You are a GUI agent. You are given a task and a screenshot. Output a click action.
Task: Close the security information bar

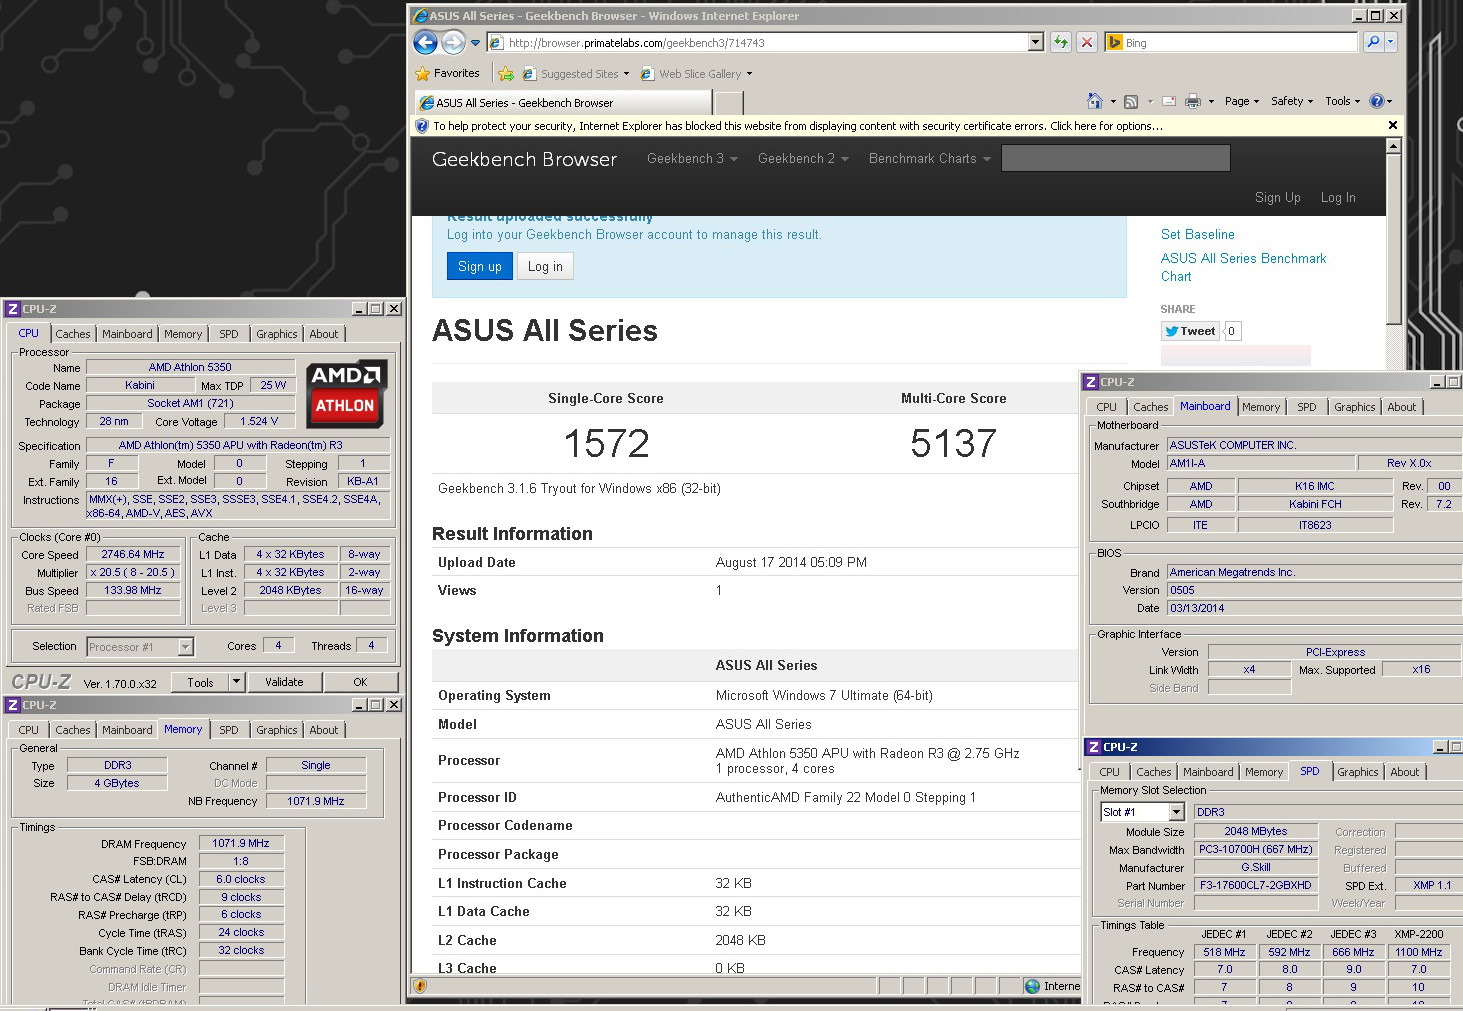[x=1393, y=125]
